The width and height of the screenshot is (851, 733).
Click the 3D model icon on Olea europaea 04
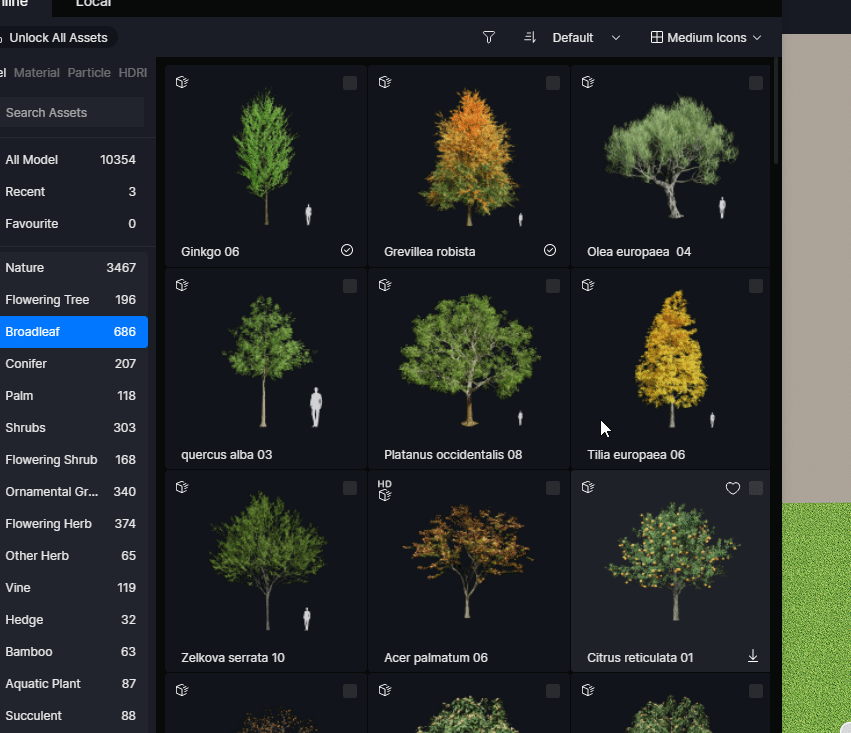pyautogui.click(x=588, y=82)
